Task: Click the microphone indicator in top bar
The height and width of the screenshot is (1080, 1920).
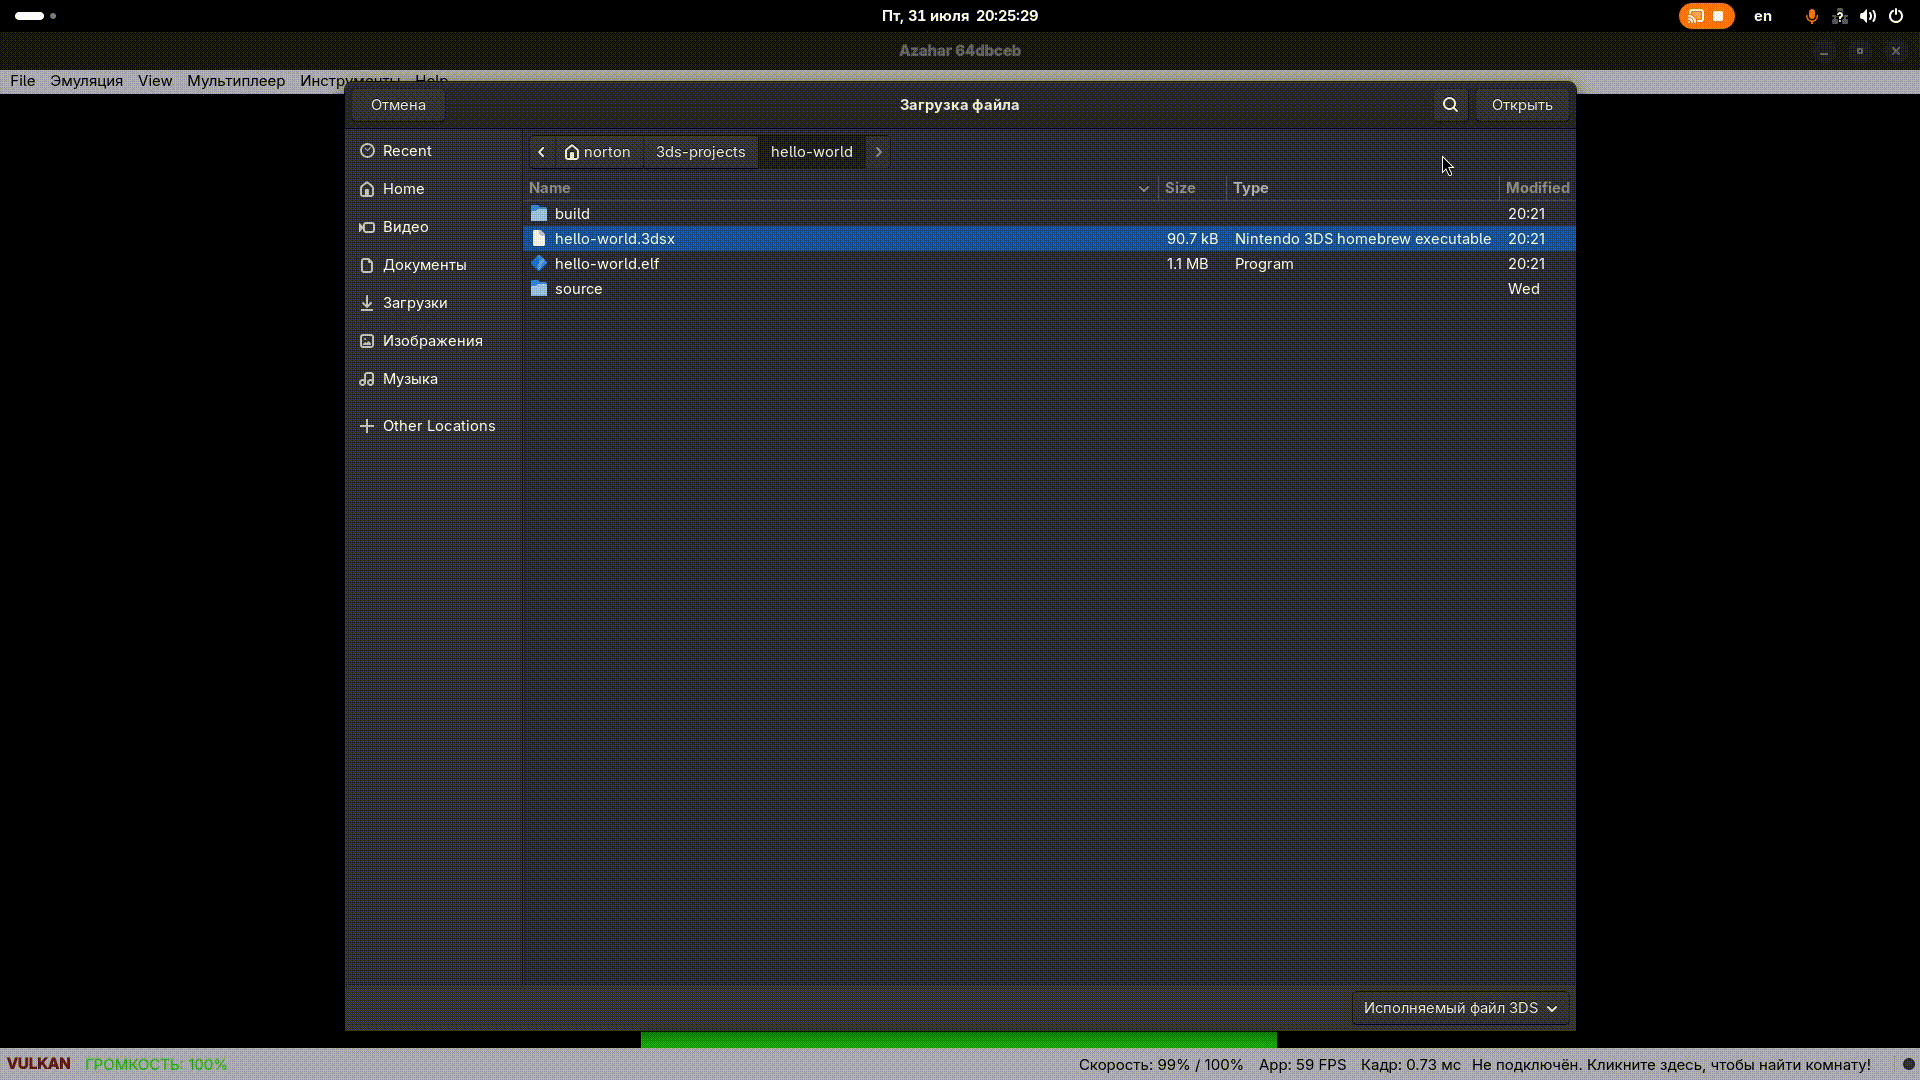Action: click(x=1811, y=16)
